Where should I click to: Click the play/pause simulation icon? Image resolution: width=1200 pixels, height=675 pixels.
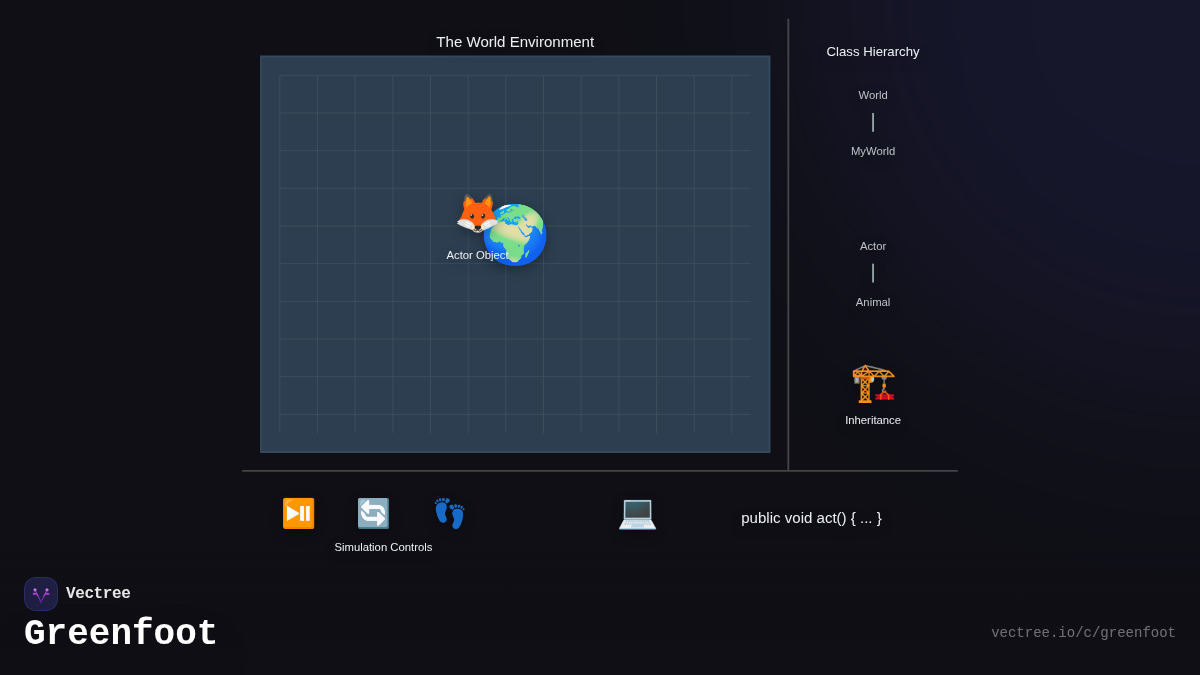298,513
